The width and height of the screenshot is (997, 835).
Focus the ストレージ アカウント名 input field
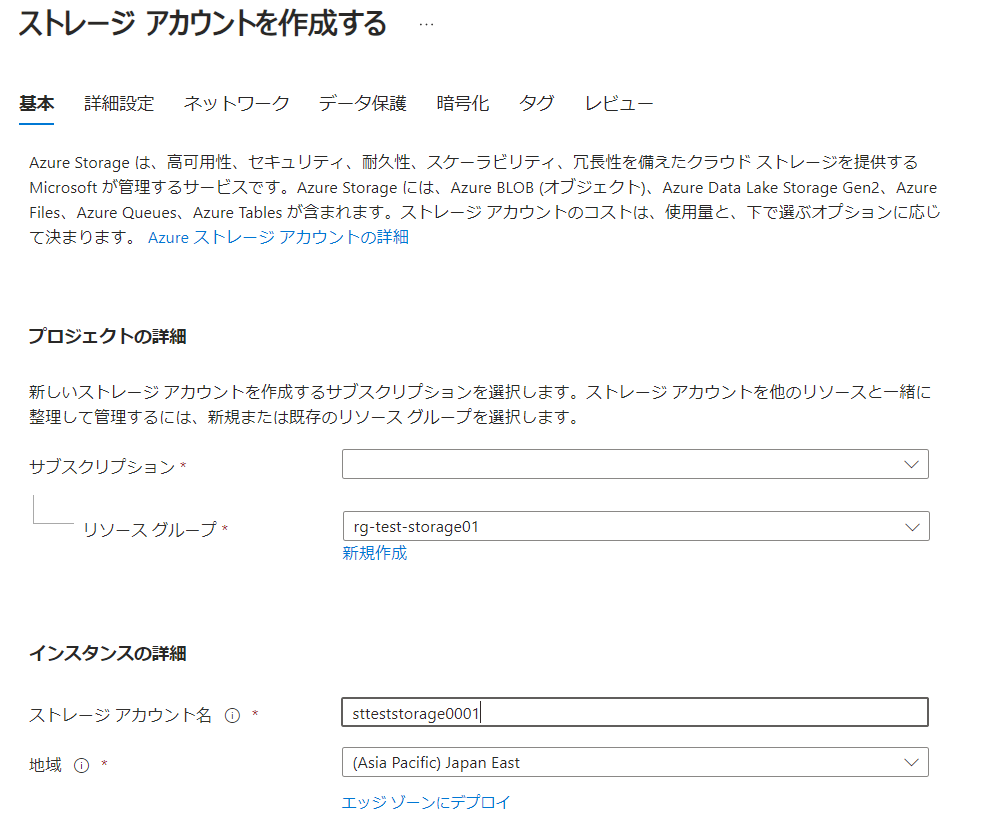[635, 712]
